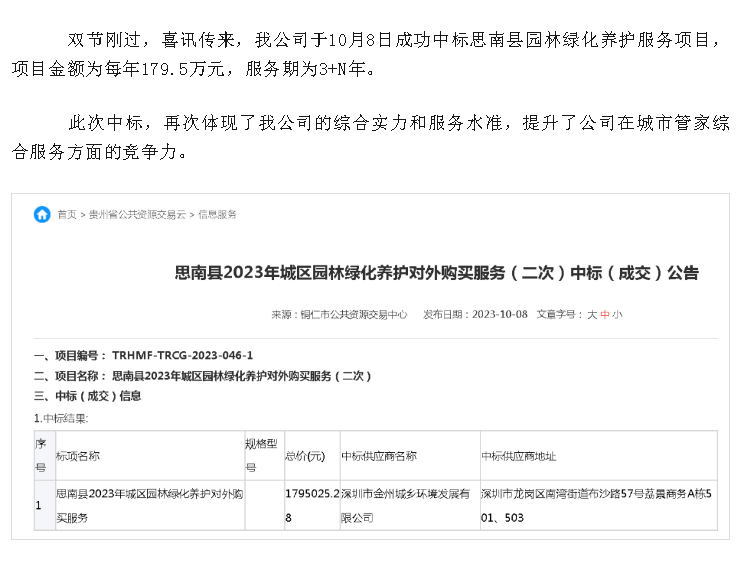The width and height of the screenshot is (744, 561).
Task: Click the 规格型号 table column header
Action: (261, 455)
